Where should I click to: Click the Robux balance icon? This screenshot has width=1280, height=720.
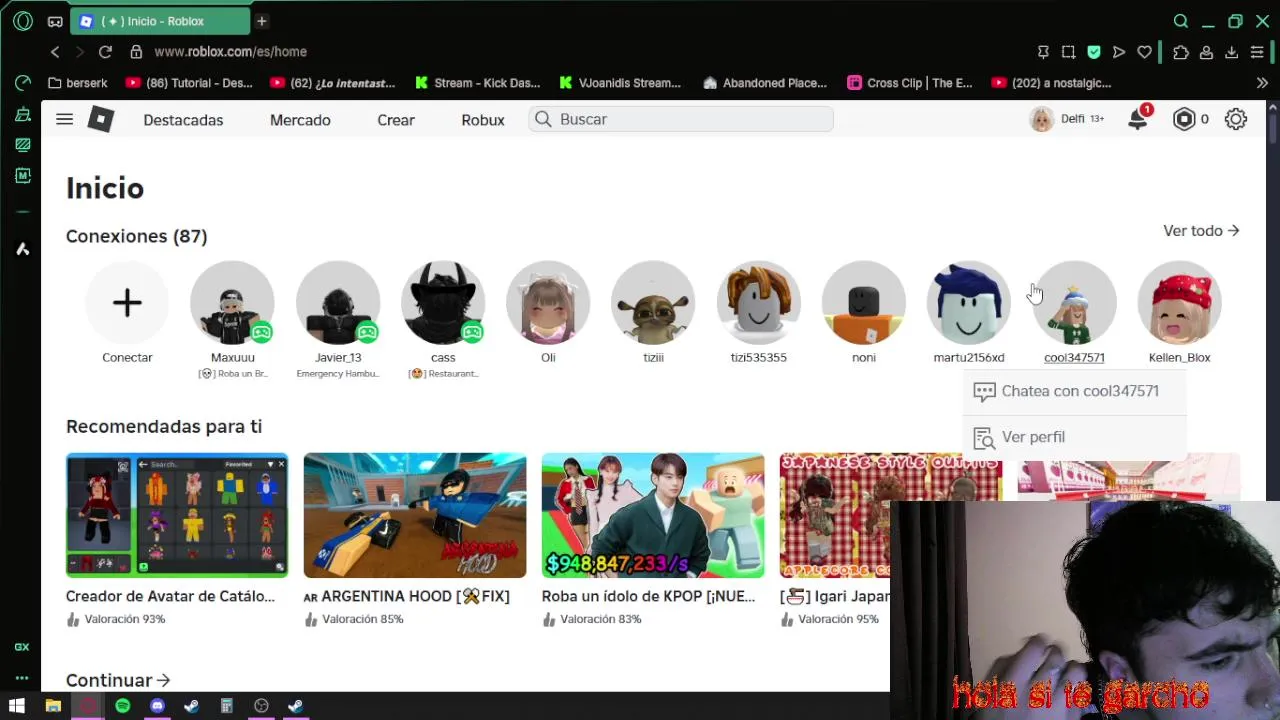[x=1184, y=119]
